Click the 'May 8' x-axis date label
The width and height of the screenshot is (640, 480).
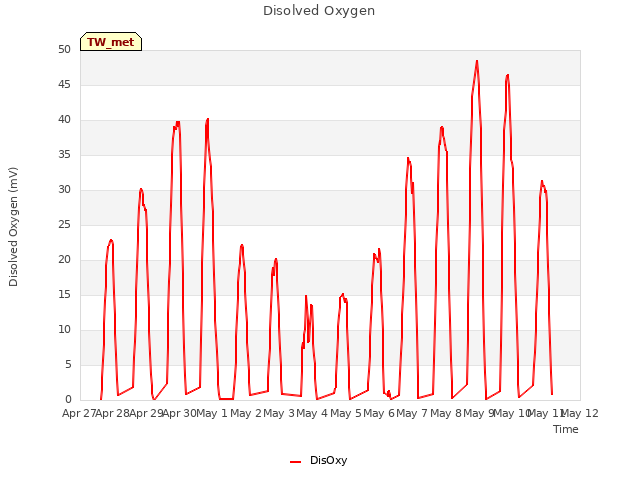(446, 413)
